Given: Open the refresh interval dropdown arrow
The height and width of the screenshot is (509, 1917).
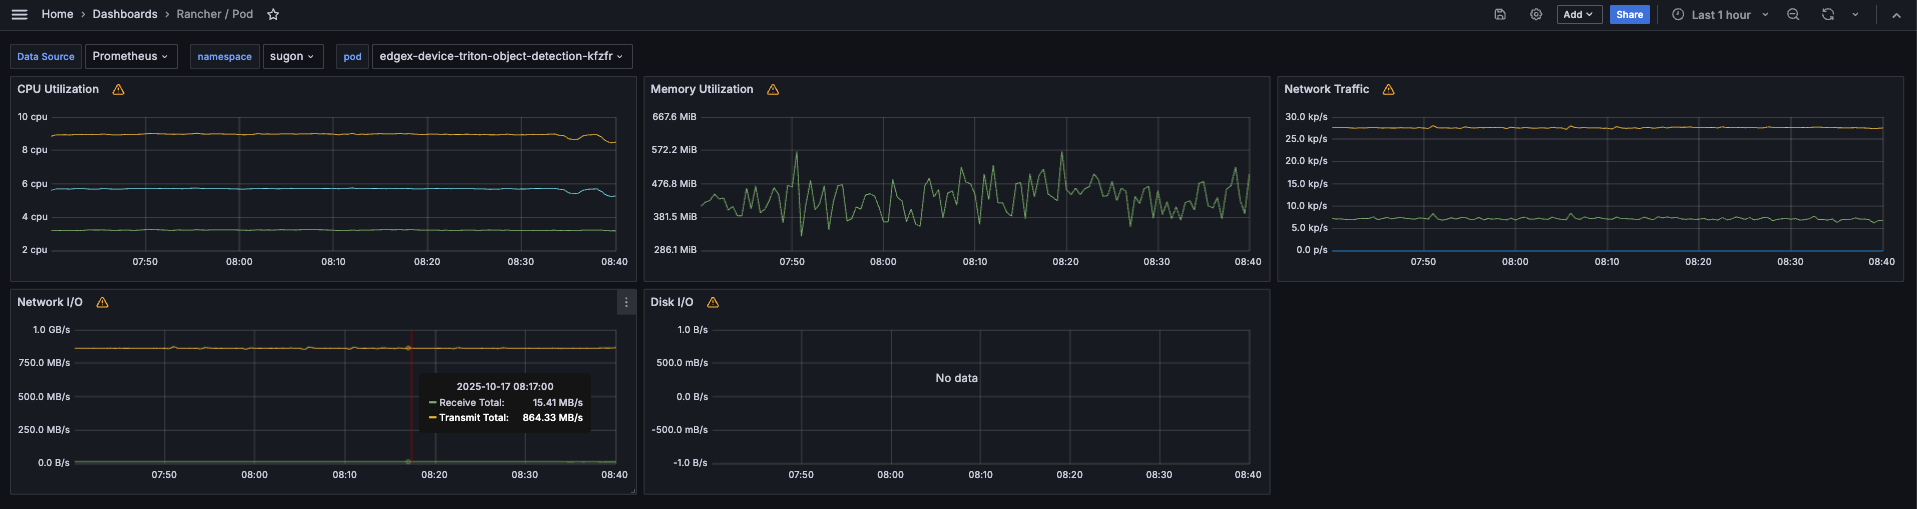Looking at the screenshot, I should point(1855,14).
